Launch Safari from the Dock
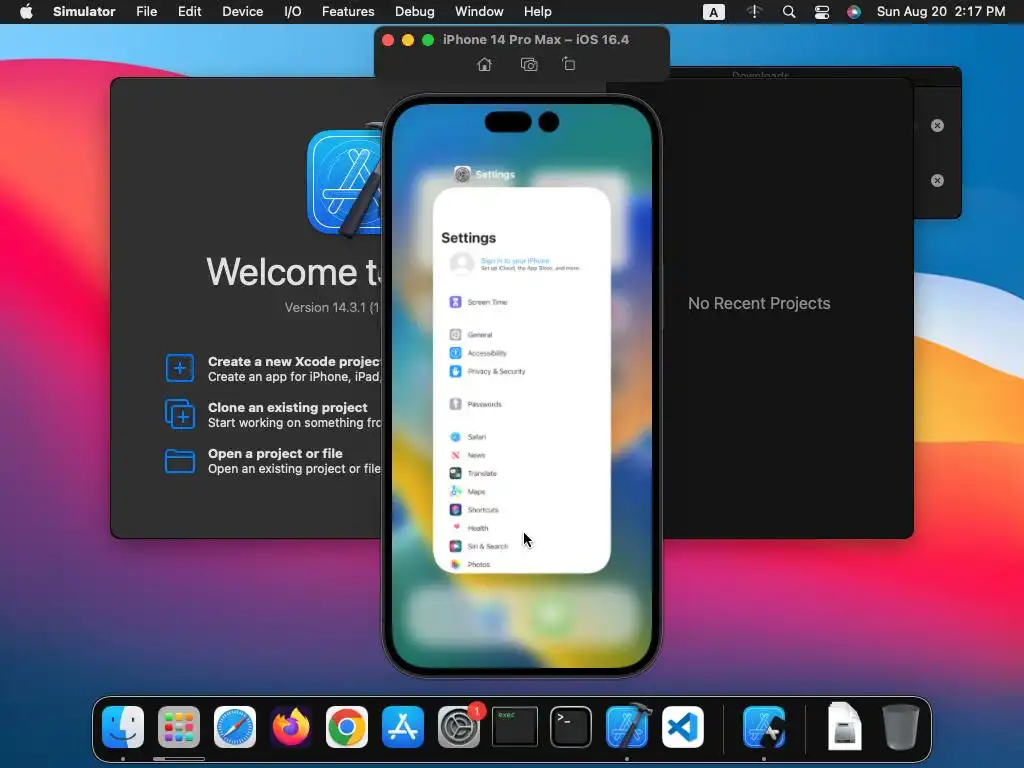The height and width of the screenshot is (768, 1024). (235, 727)
